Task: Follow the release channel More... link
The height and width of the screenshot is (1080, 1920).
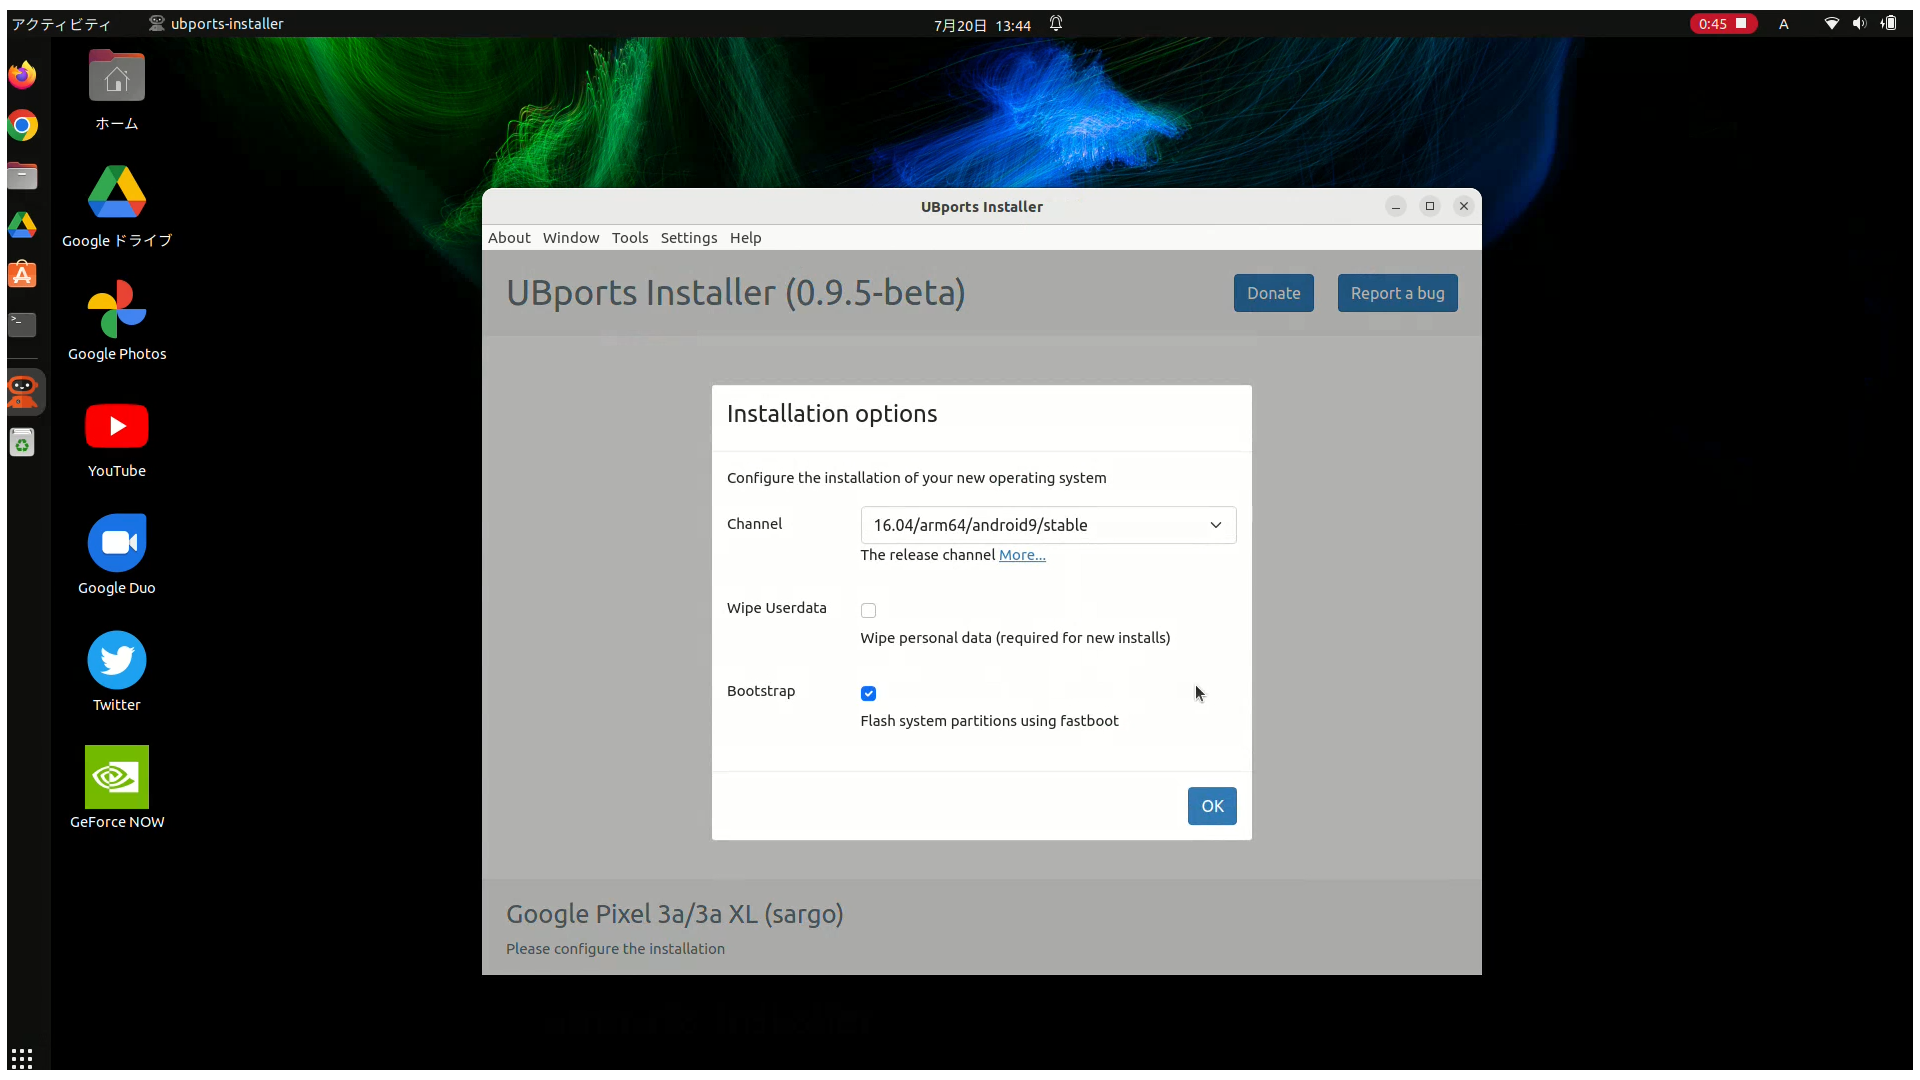Action: [1021, 555]
